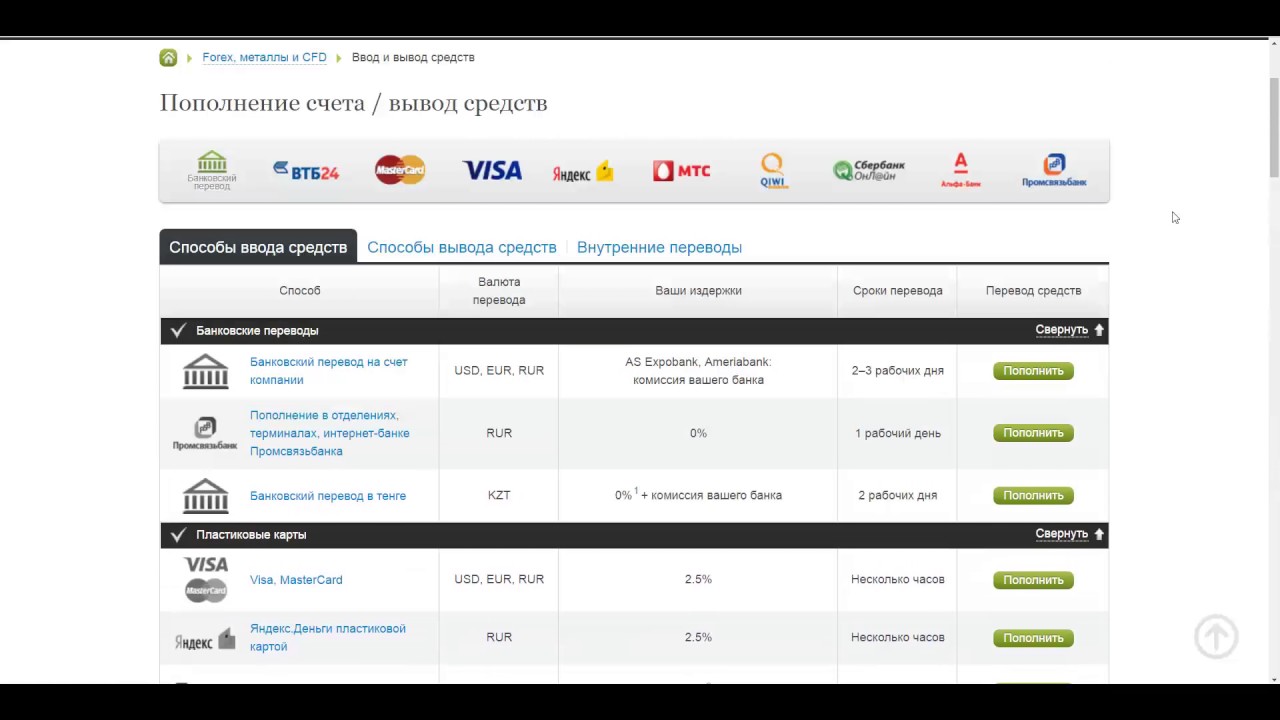
Task: Click the Сроки перевода column header
Action: coord(898,291)
